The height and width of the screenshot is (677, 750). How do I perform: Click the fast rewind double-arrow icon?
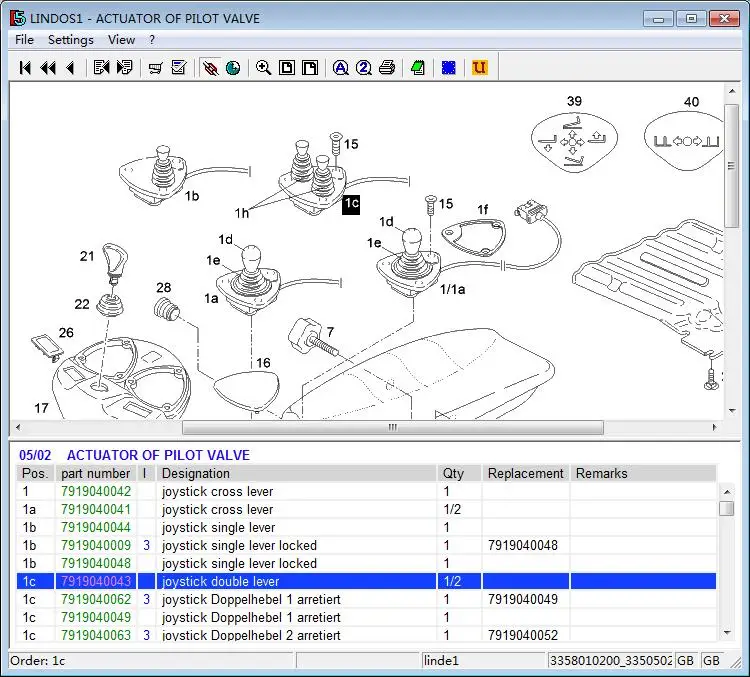48,67
